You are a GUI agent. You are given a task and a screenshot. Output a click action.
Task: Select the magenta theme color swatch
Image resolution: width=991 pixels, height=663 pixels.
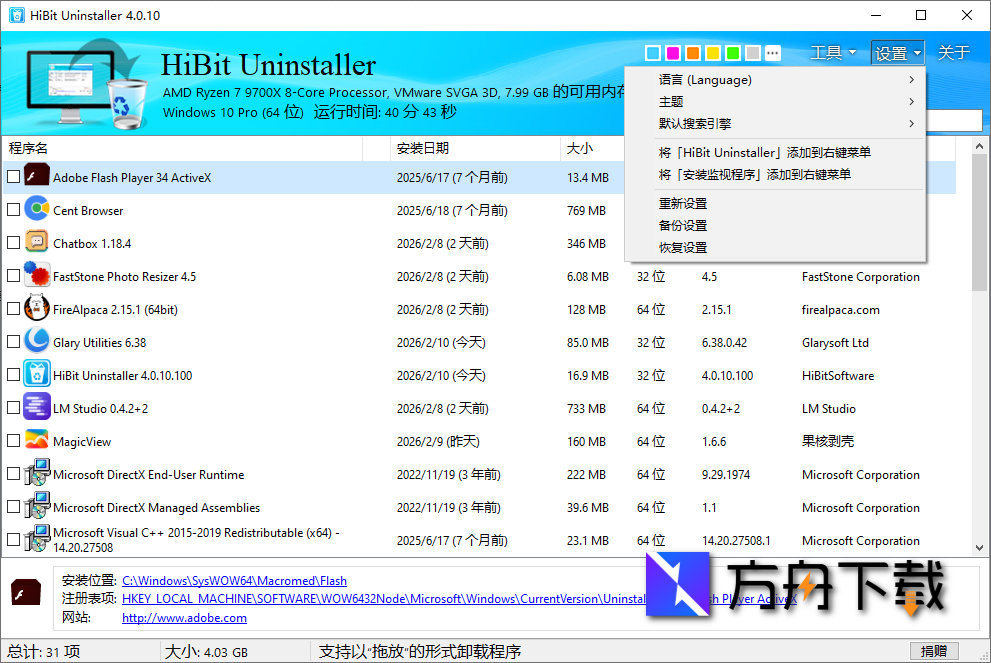pyautogui.click(x=672, y=51)
